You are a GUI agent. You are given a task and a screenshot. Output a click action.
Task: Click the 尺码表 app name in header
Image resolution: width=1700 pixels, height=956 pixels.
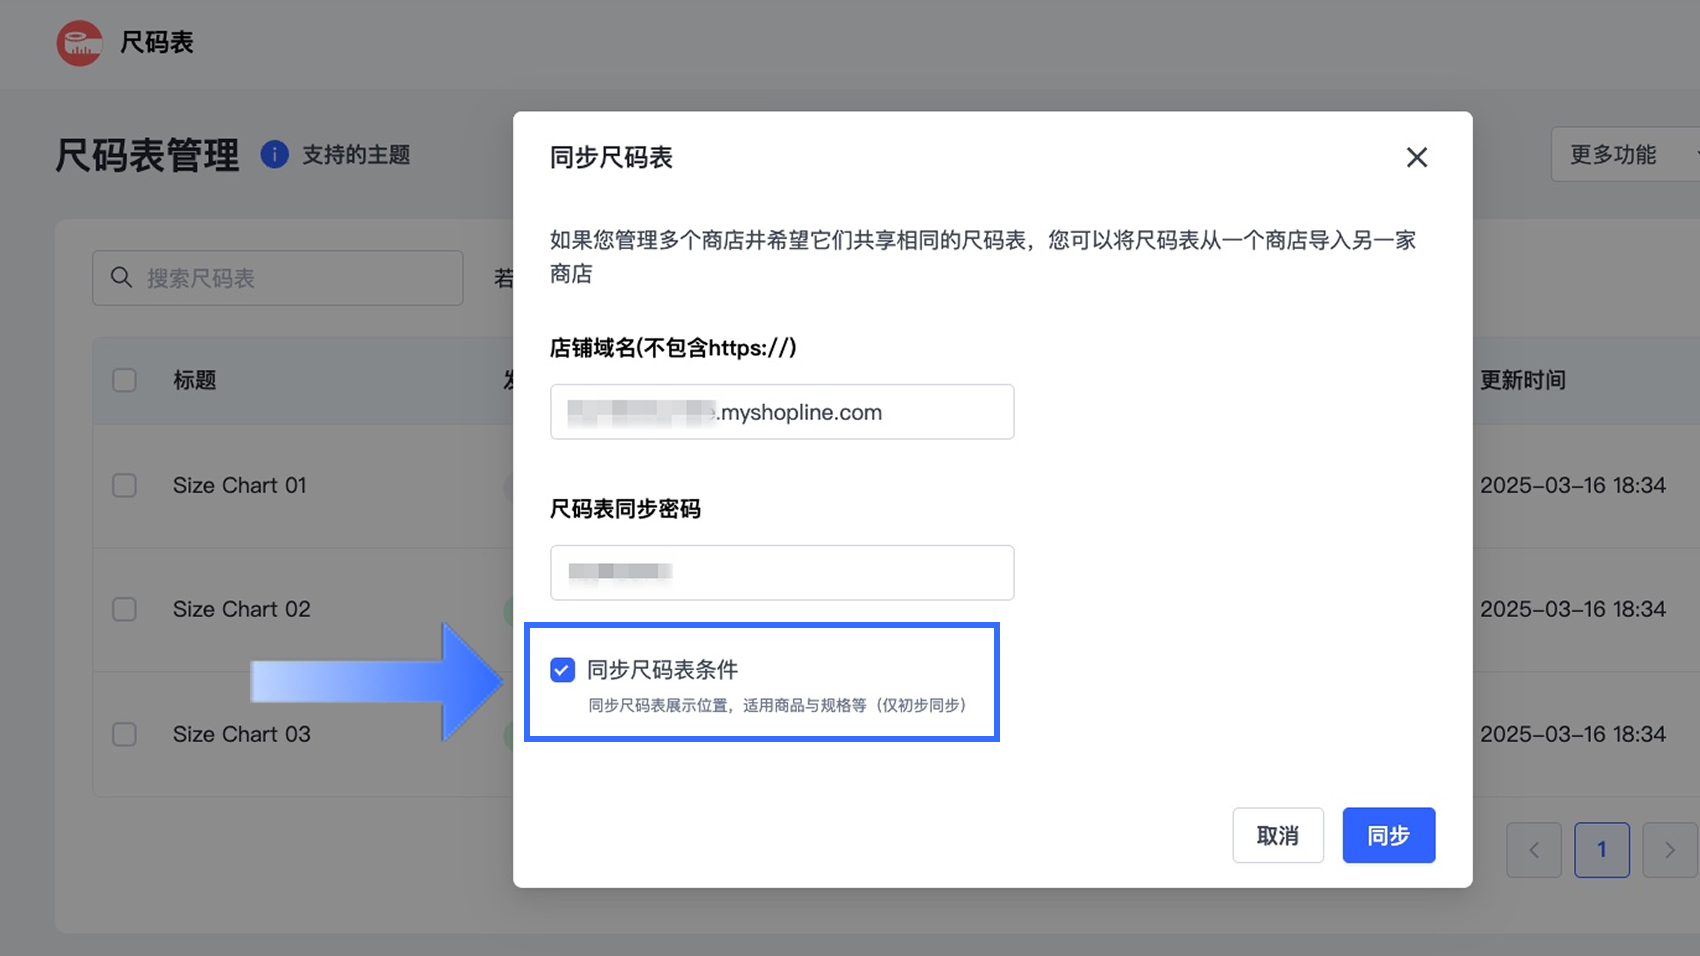(157, 42)
